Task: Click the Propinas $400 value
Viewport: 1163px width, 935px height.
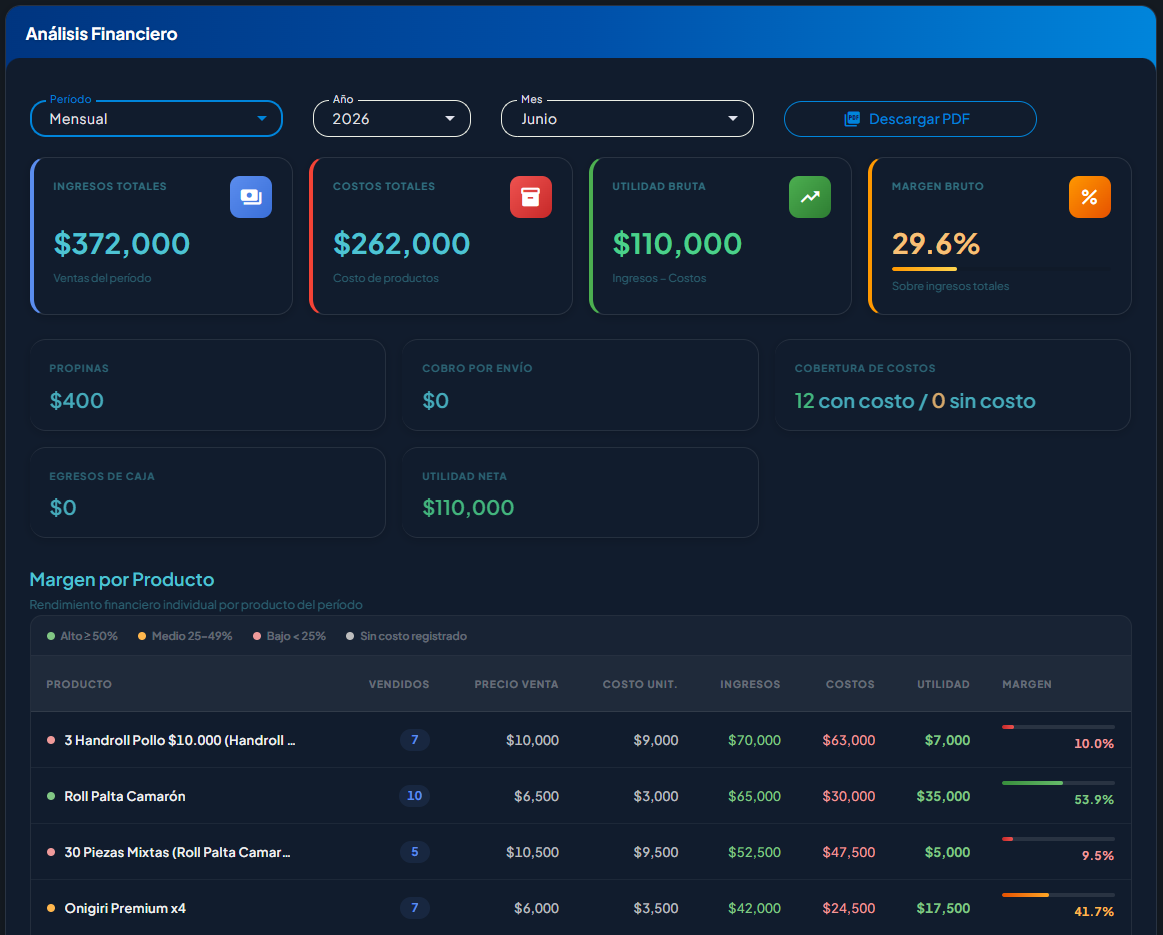Action: (76, 401)
